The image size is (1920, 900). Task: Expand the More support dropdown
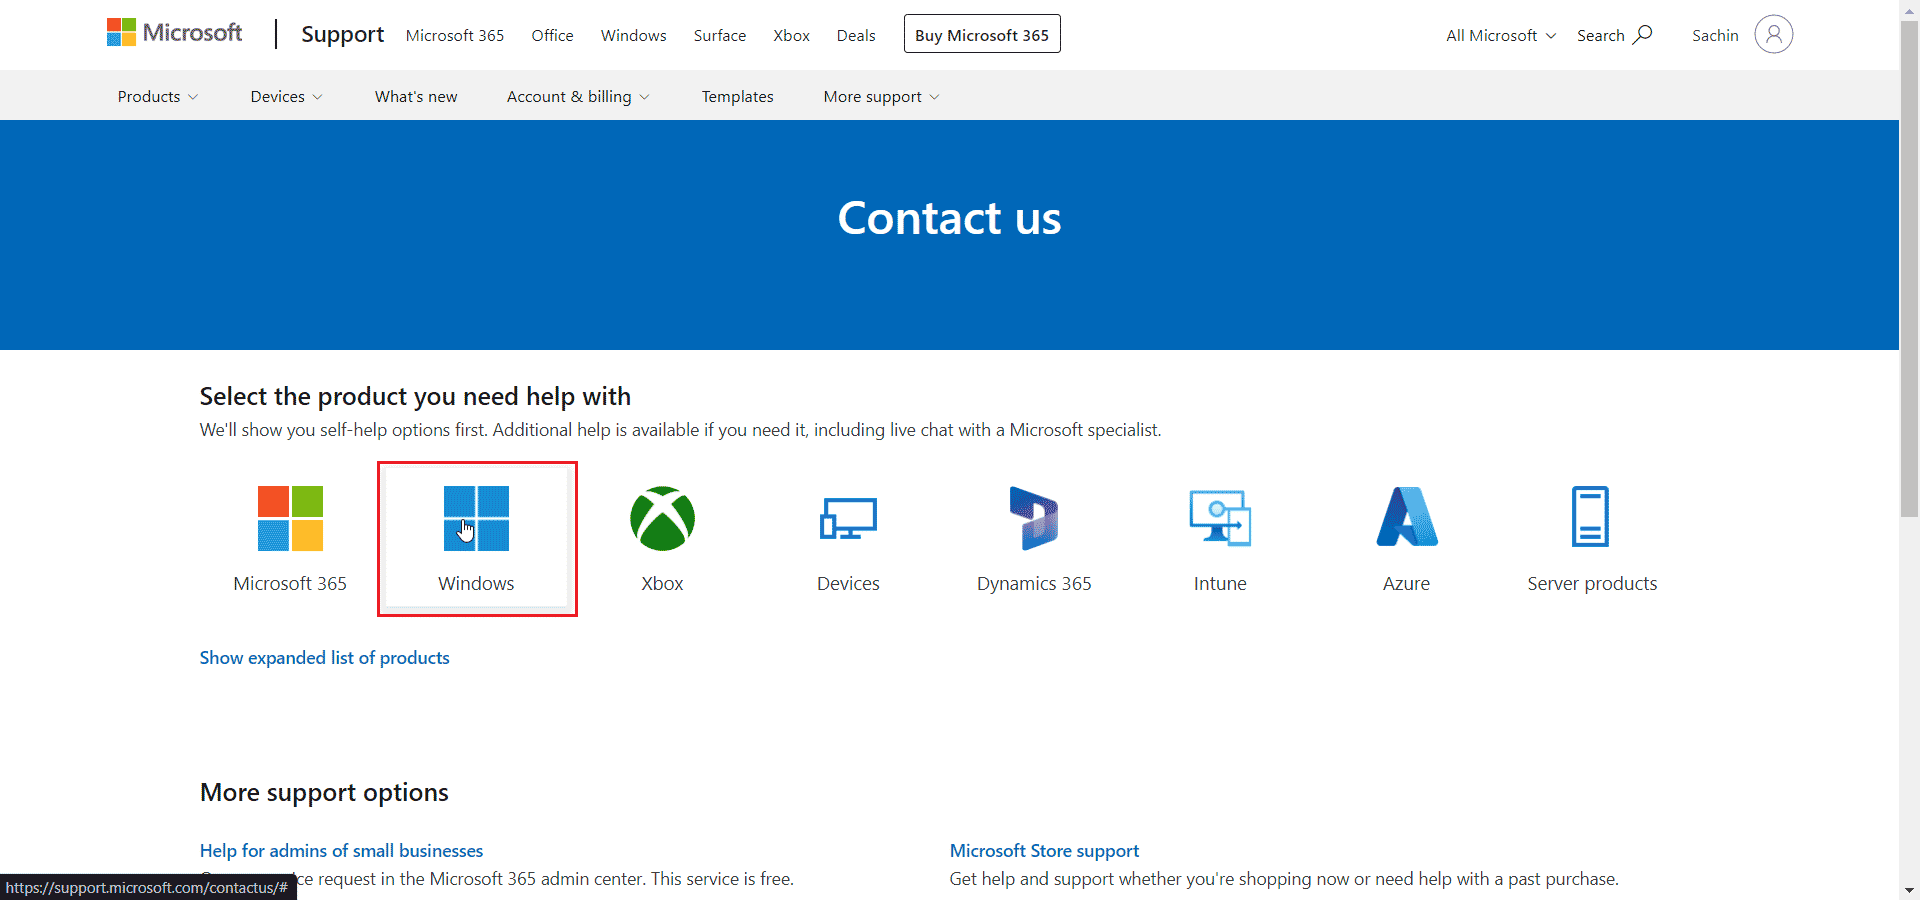point(882,96)
